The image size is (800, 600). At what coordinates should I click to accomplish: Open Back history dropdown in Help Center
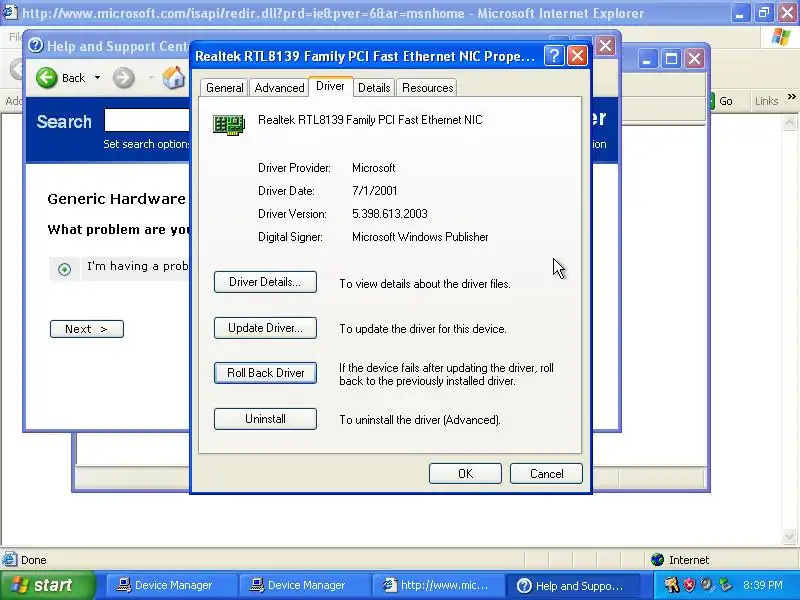point(97,78)
